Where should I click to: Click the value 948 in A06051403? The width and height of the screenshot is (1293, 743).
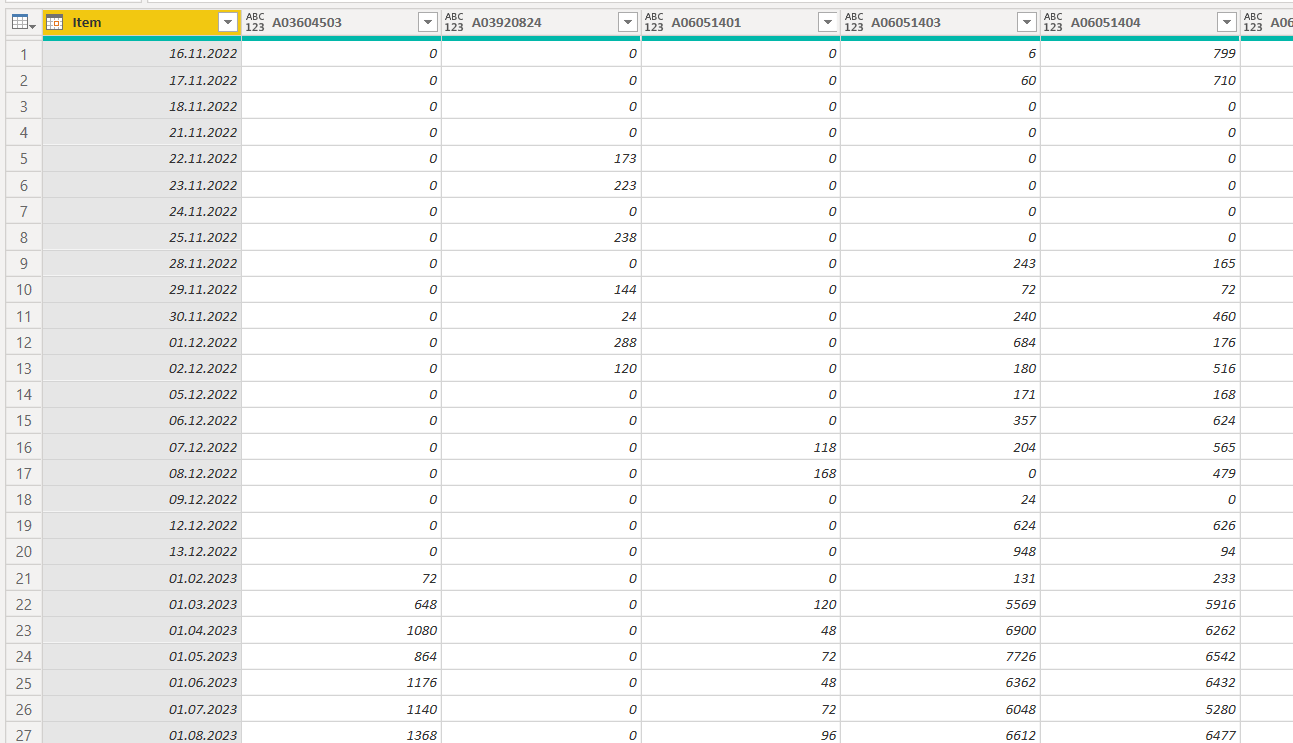coord(941,552)
